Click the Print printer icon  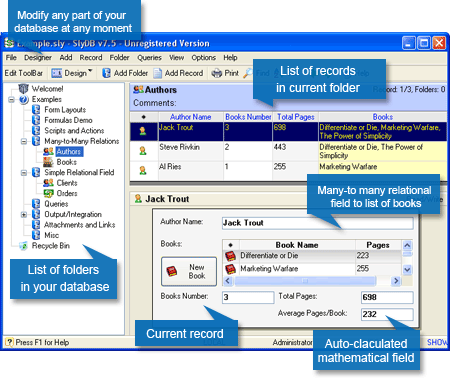pyautogui.click(x=217, y=73)
